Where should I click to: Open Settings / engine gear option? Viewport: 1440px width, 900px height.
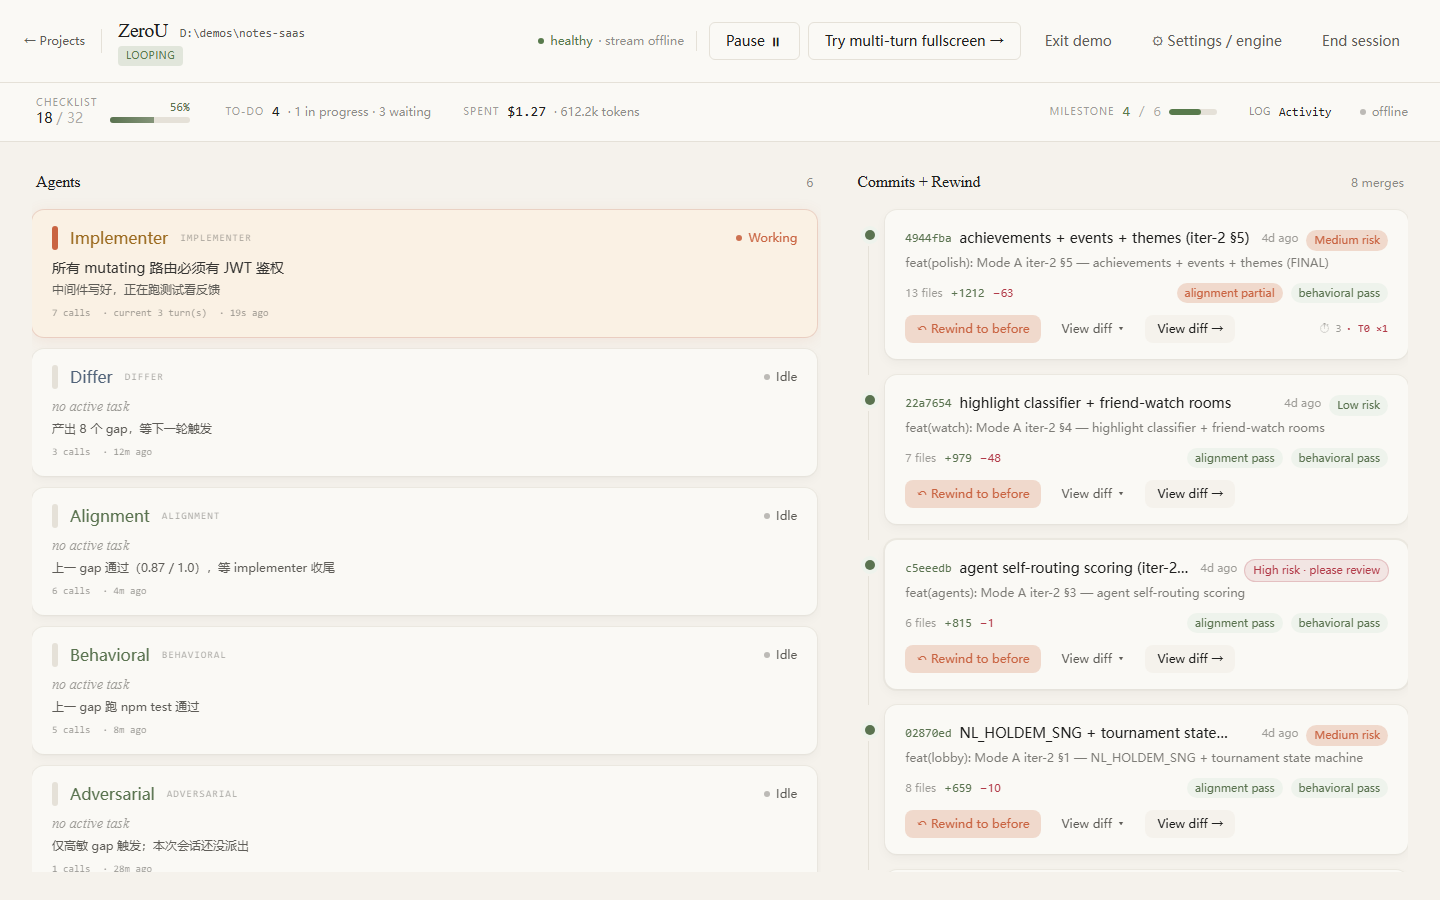point(1216,41)
